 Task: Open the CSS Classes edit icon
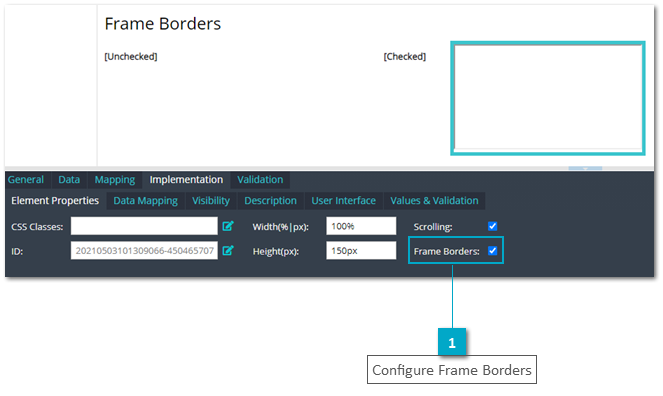[x=228, y=226]
